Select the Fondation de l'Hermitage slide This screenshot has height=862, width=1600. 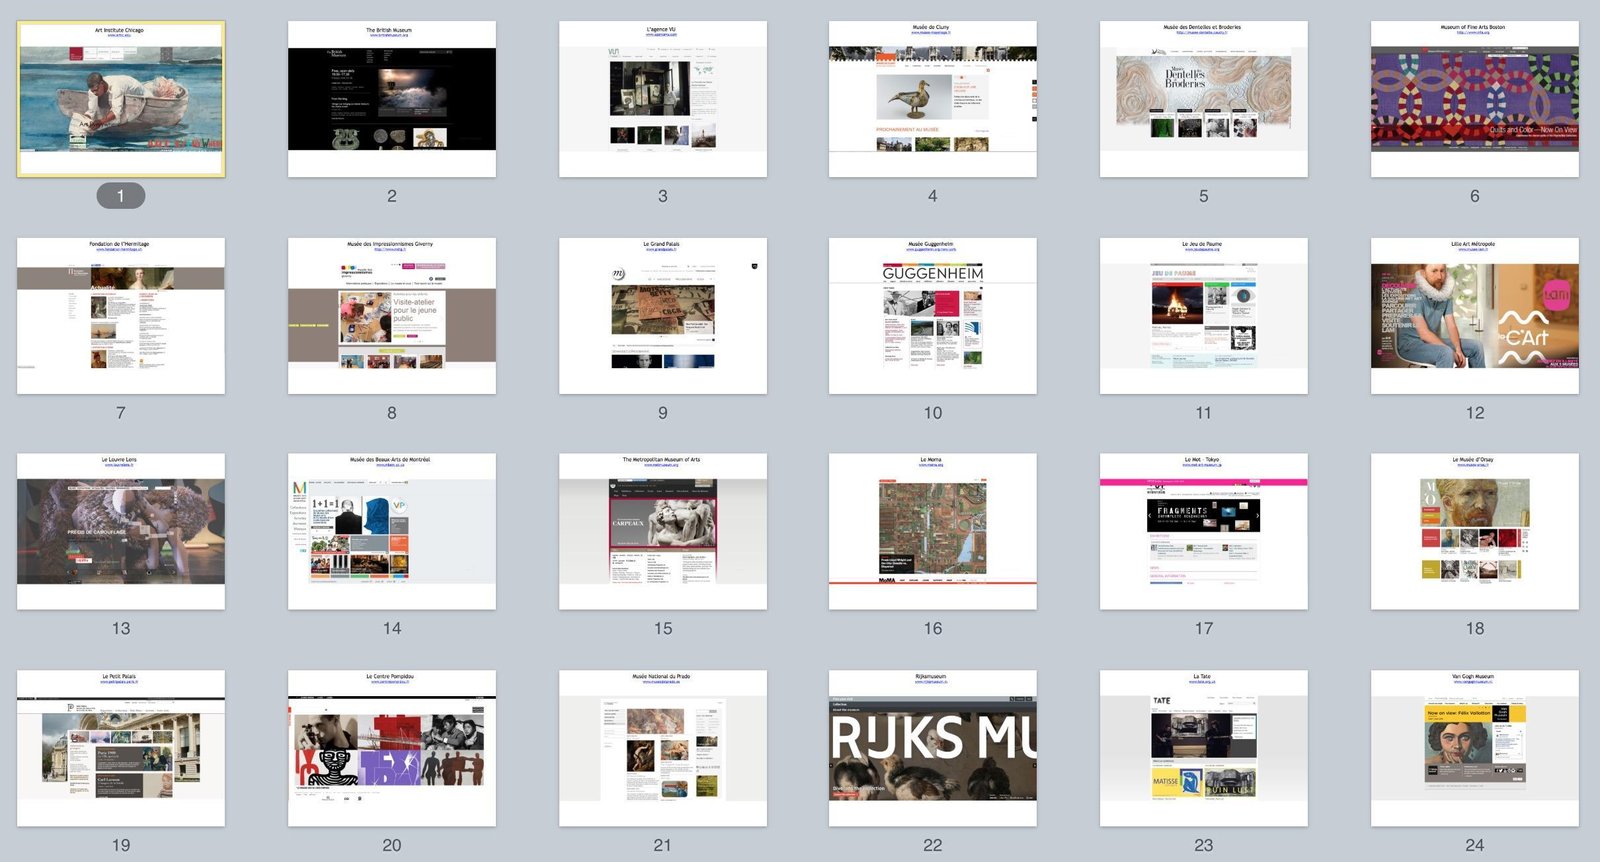point(121,316)
